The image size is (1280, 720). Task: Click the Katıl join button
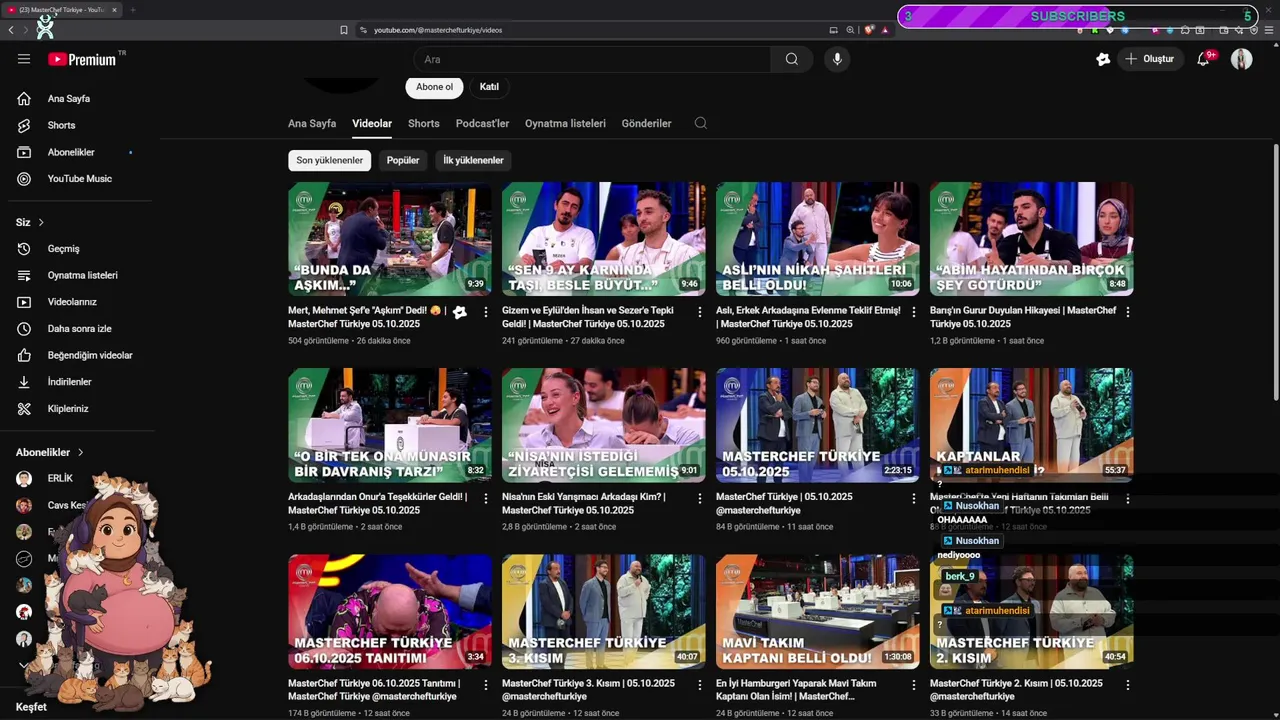(x=489, y=87)
